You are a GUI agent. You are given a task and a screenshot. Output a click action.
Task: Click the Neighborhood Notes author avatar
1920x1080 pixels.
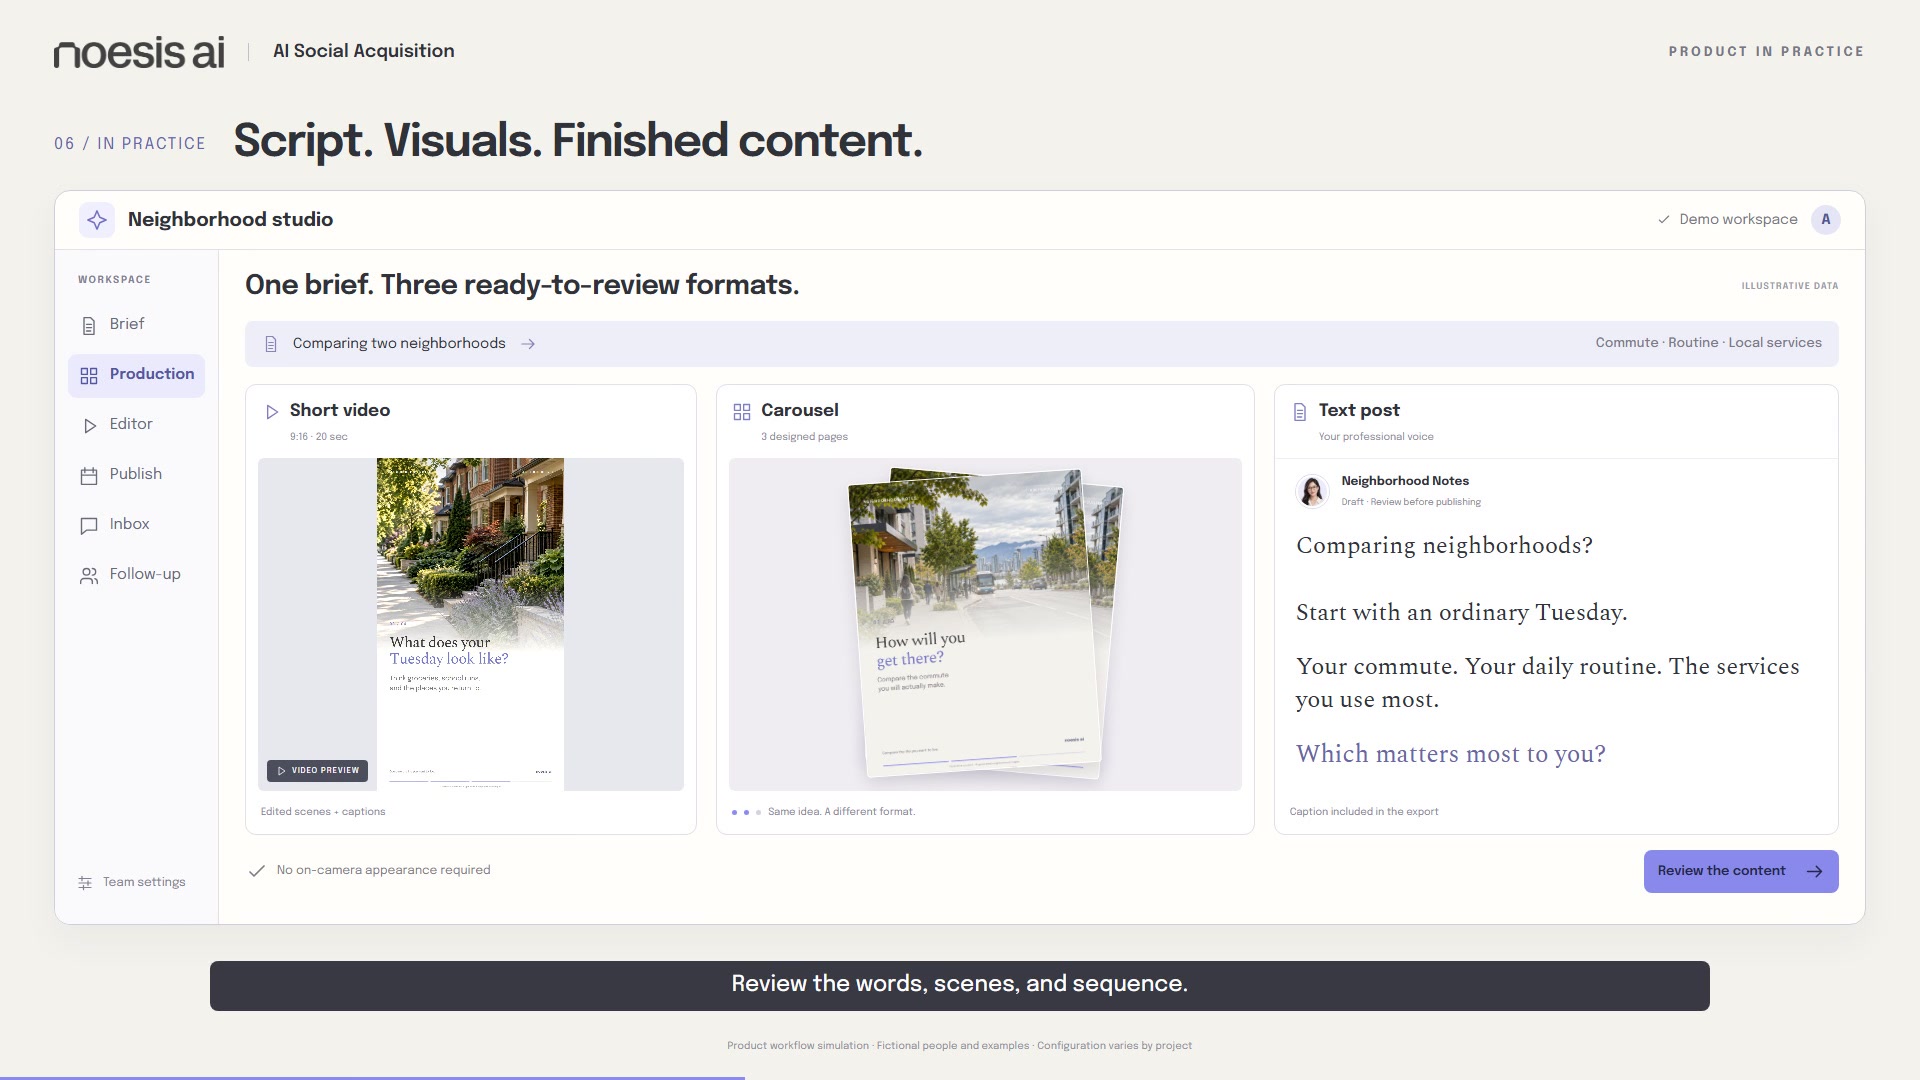1312,490
